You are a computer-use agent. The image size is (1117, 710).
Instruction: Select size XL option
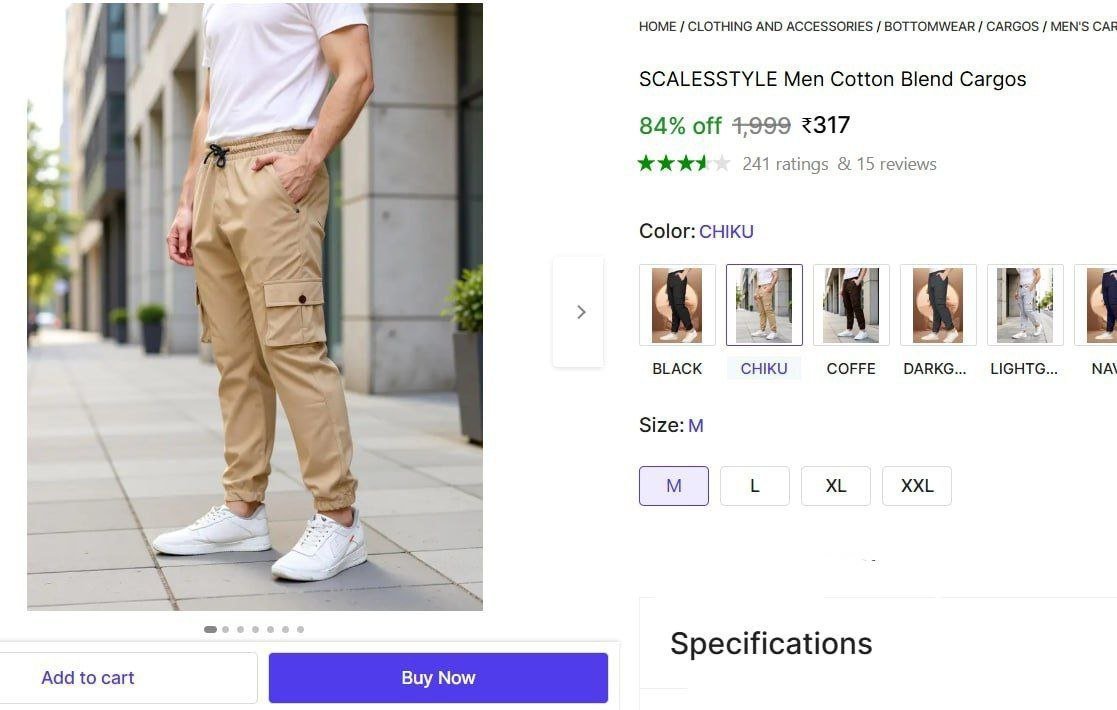(836, 486)
